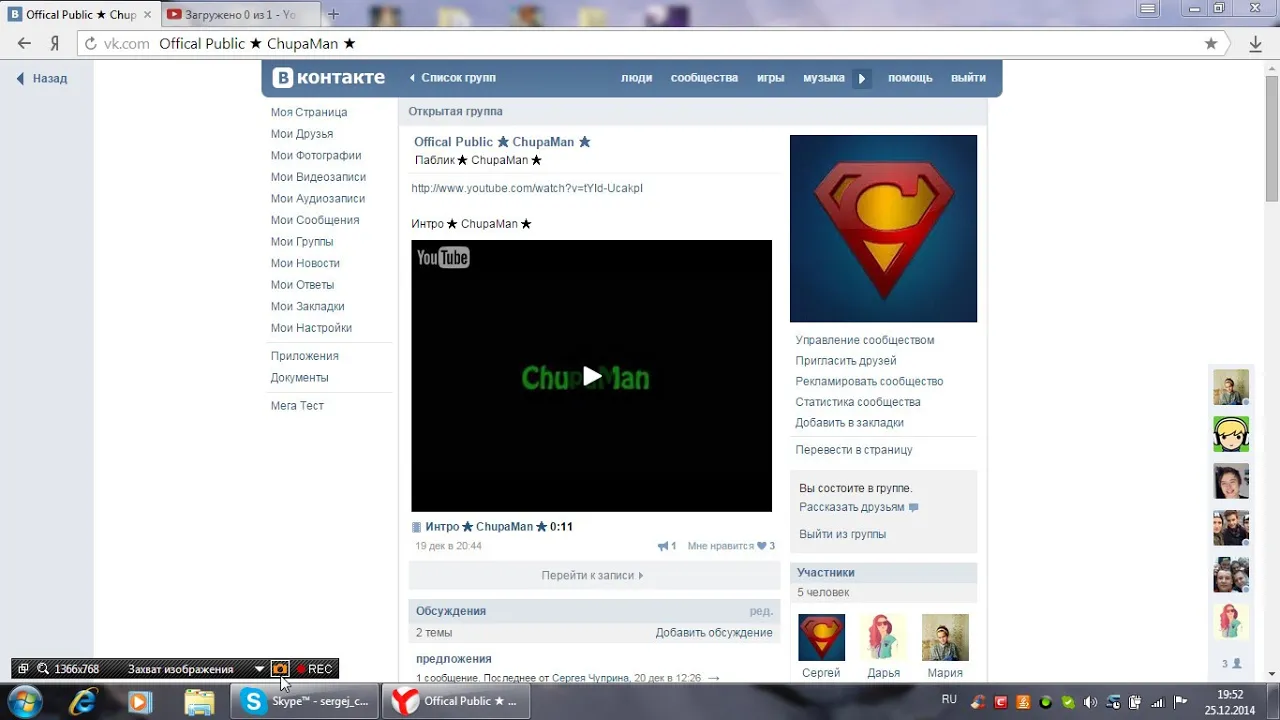Click the network signal tray icon

pyautogui.click(x=1157, y=702)
